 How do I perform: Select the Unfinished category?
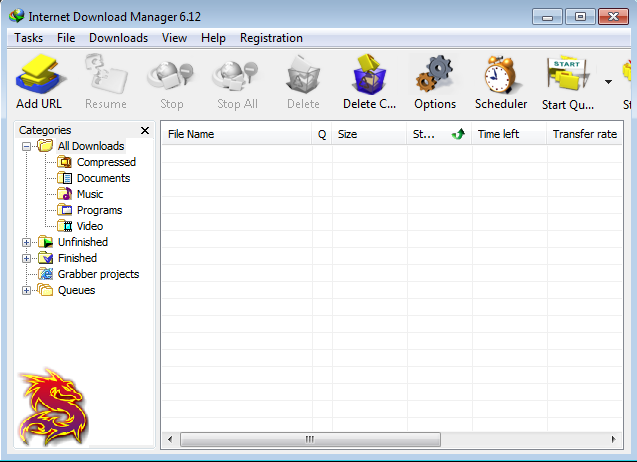pyautogui.click(x=82, y=242)
